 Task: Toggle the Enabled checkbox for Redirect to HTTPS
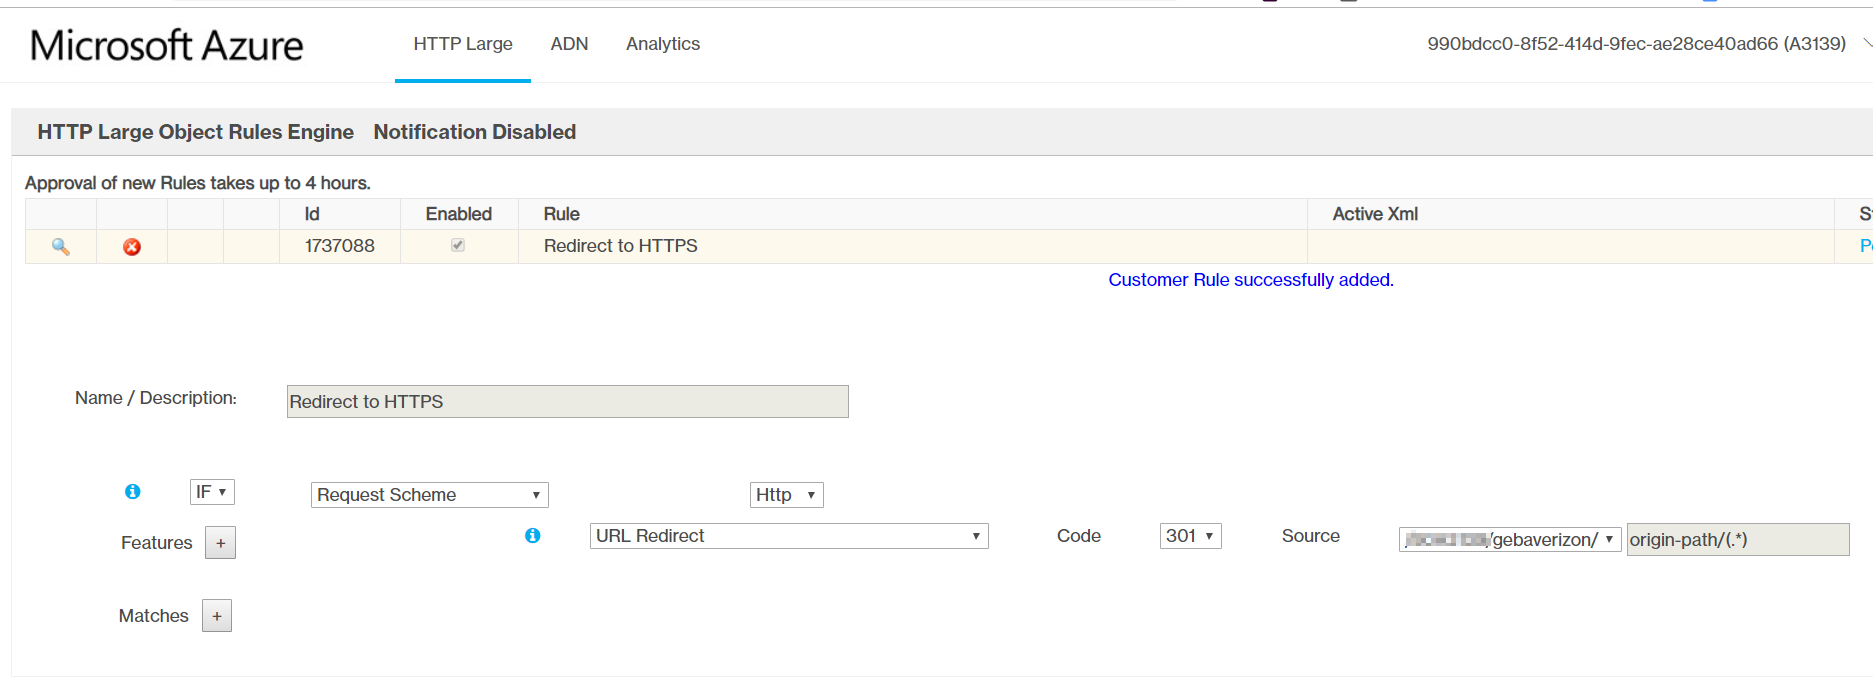click(x=458, y=245)
